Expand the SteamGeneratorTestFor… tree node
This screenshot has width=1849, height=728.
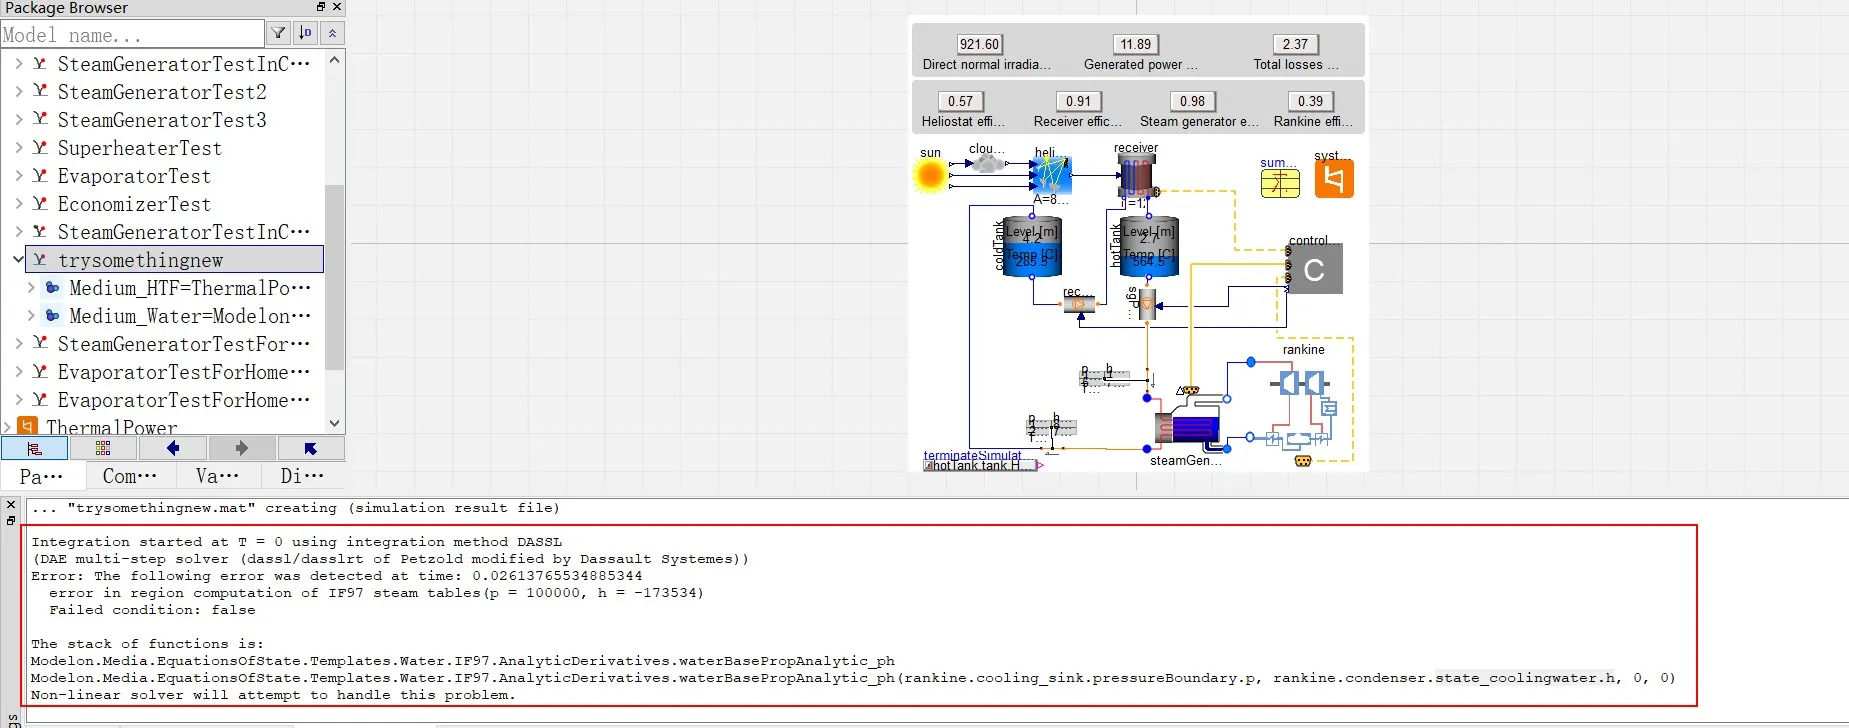18,344
